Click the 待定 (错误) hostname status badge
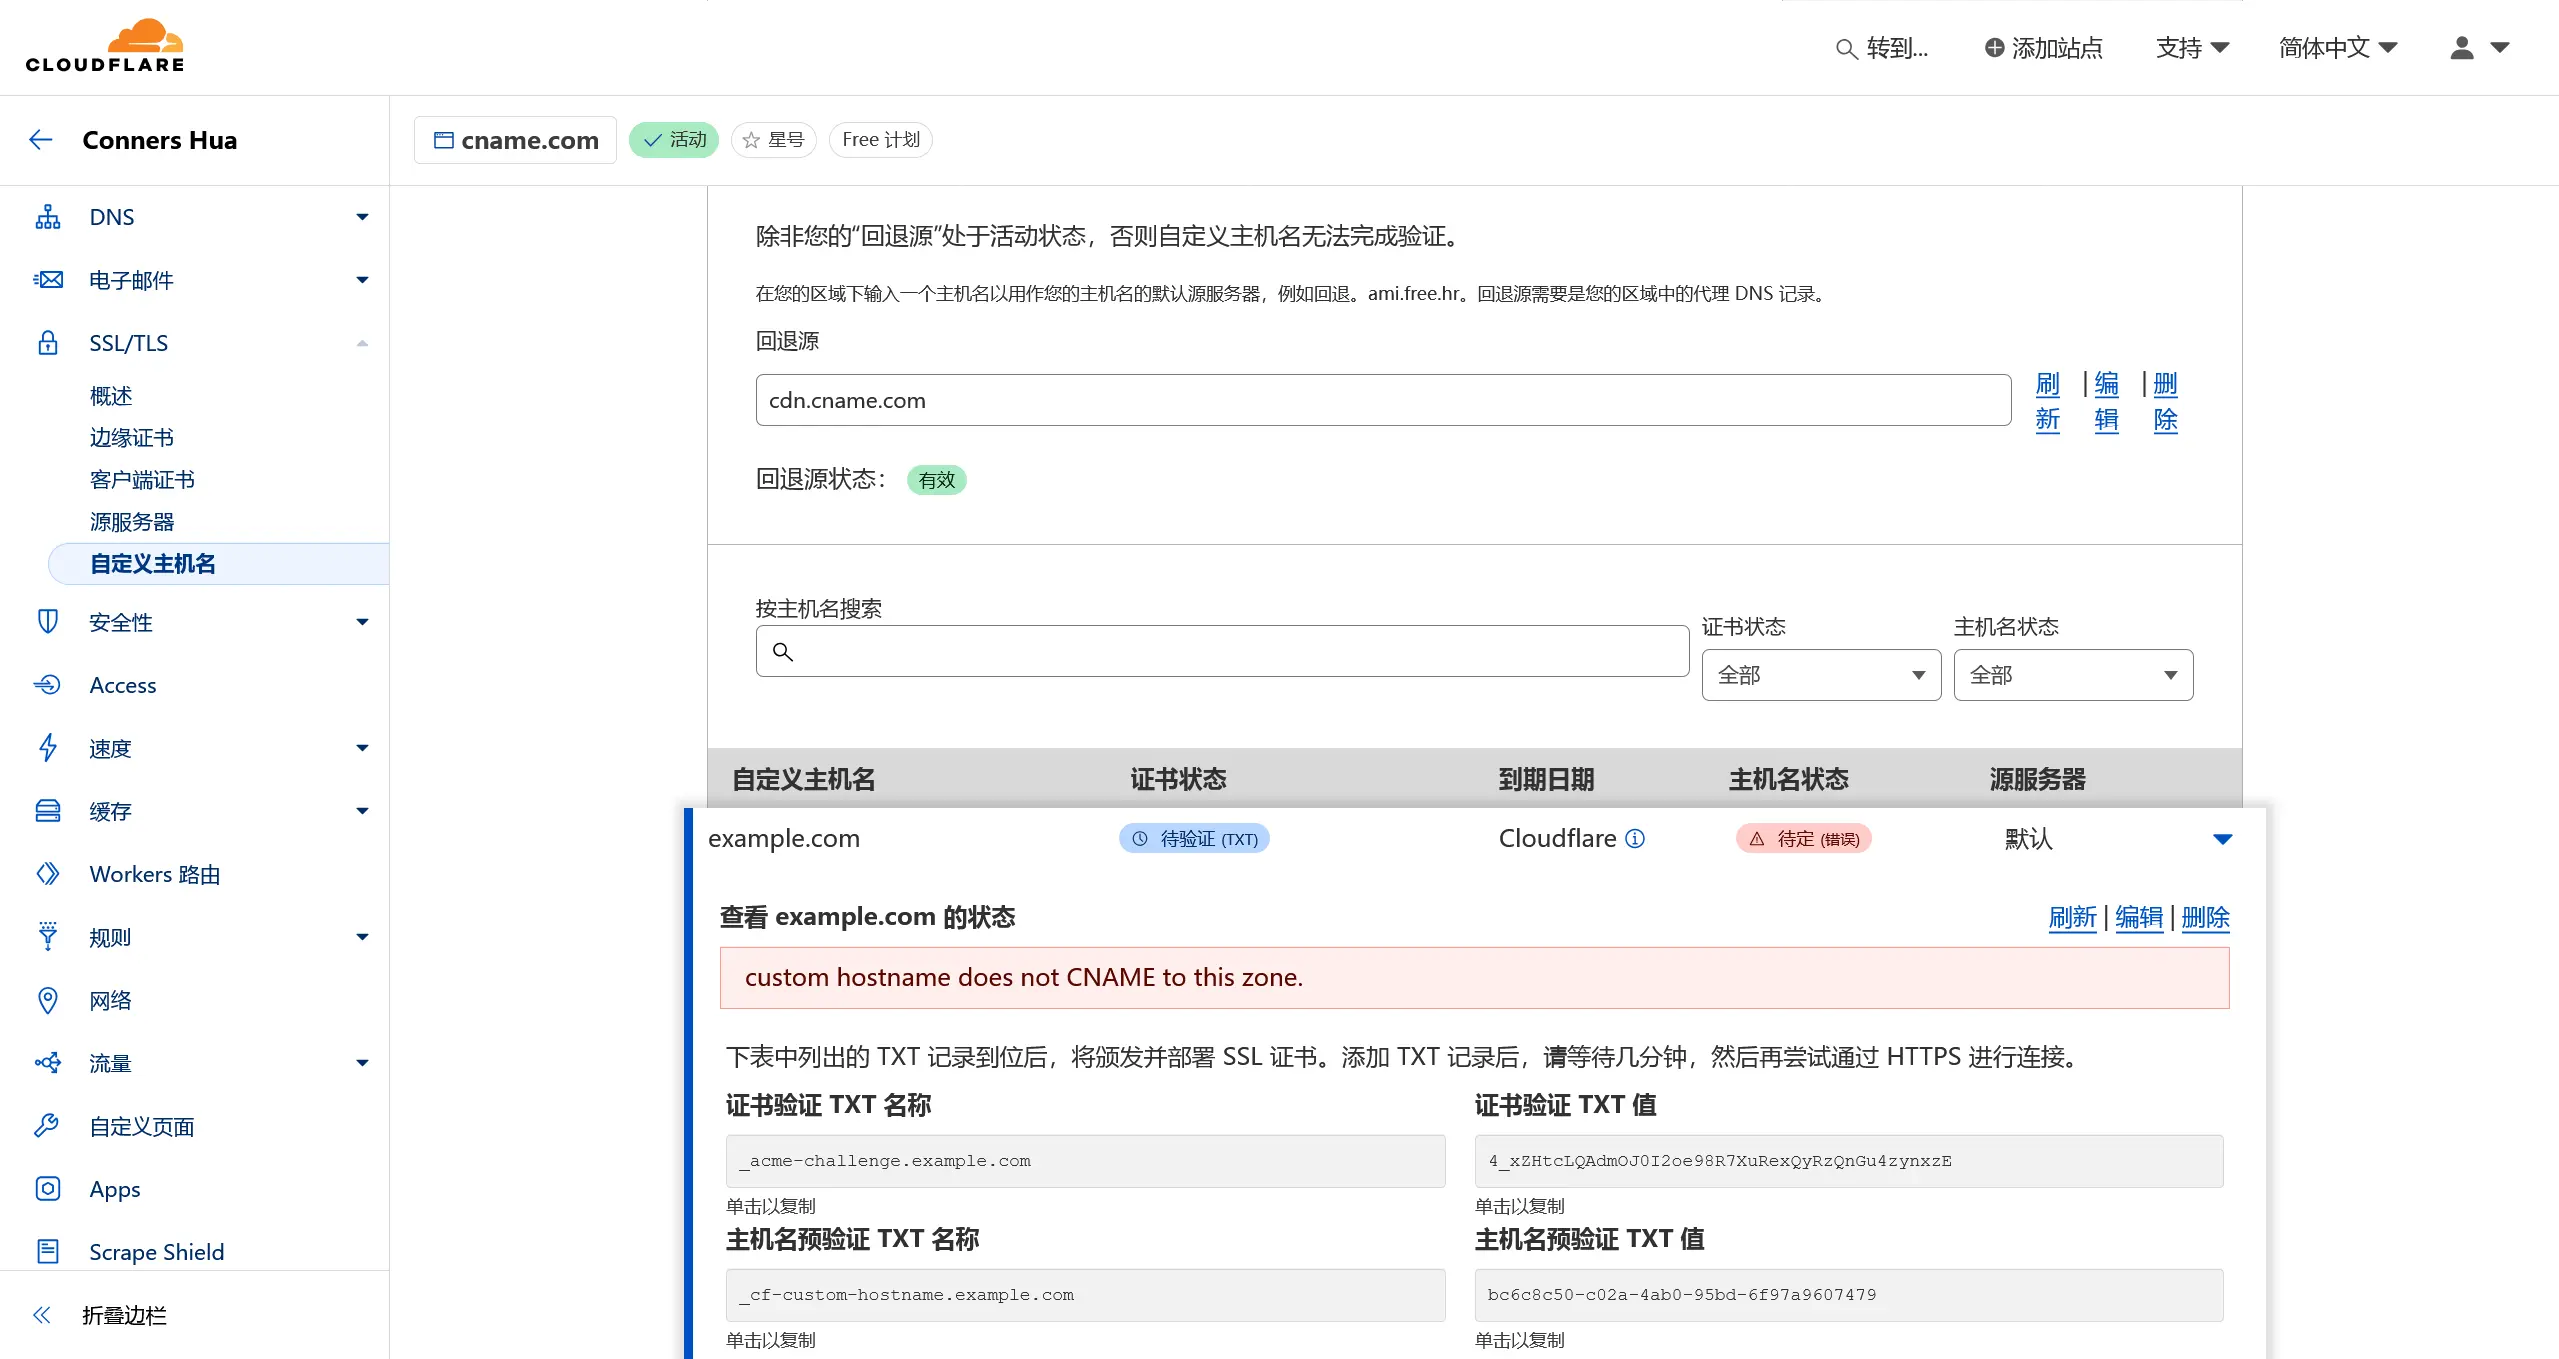2559x1359 pixels. coord(1803,839)
